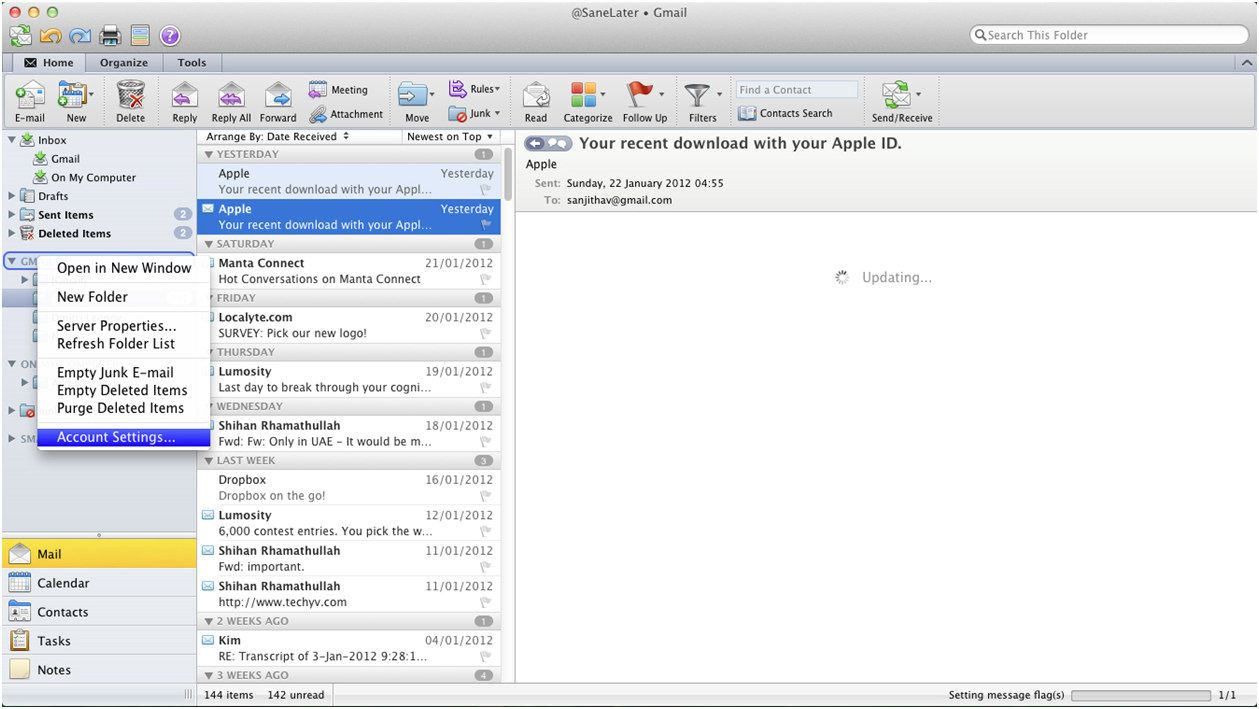Click the undo arrow in title toolbar

pos(51,36)
